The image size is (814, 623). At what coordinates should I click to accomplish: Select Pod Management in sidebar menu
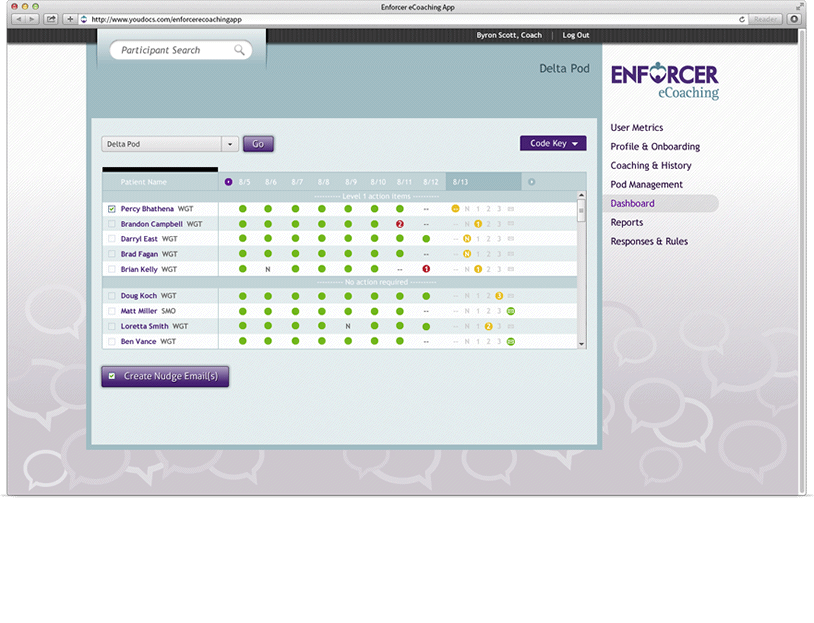click(x=647, y=185)
